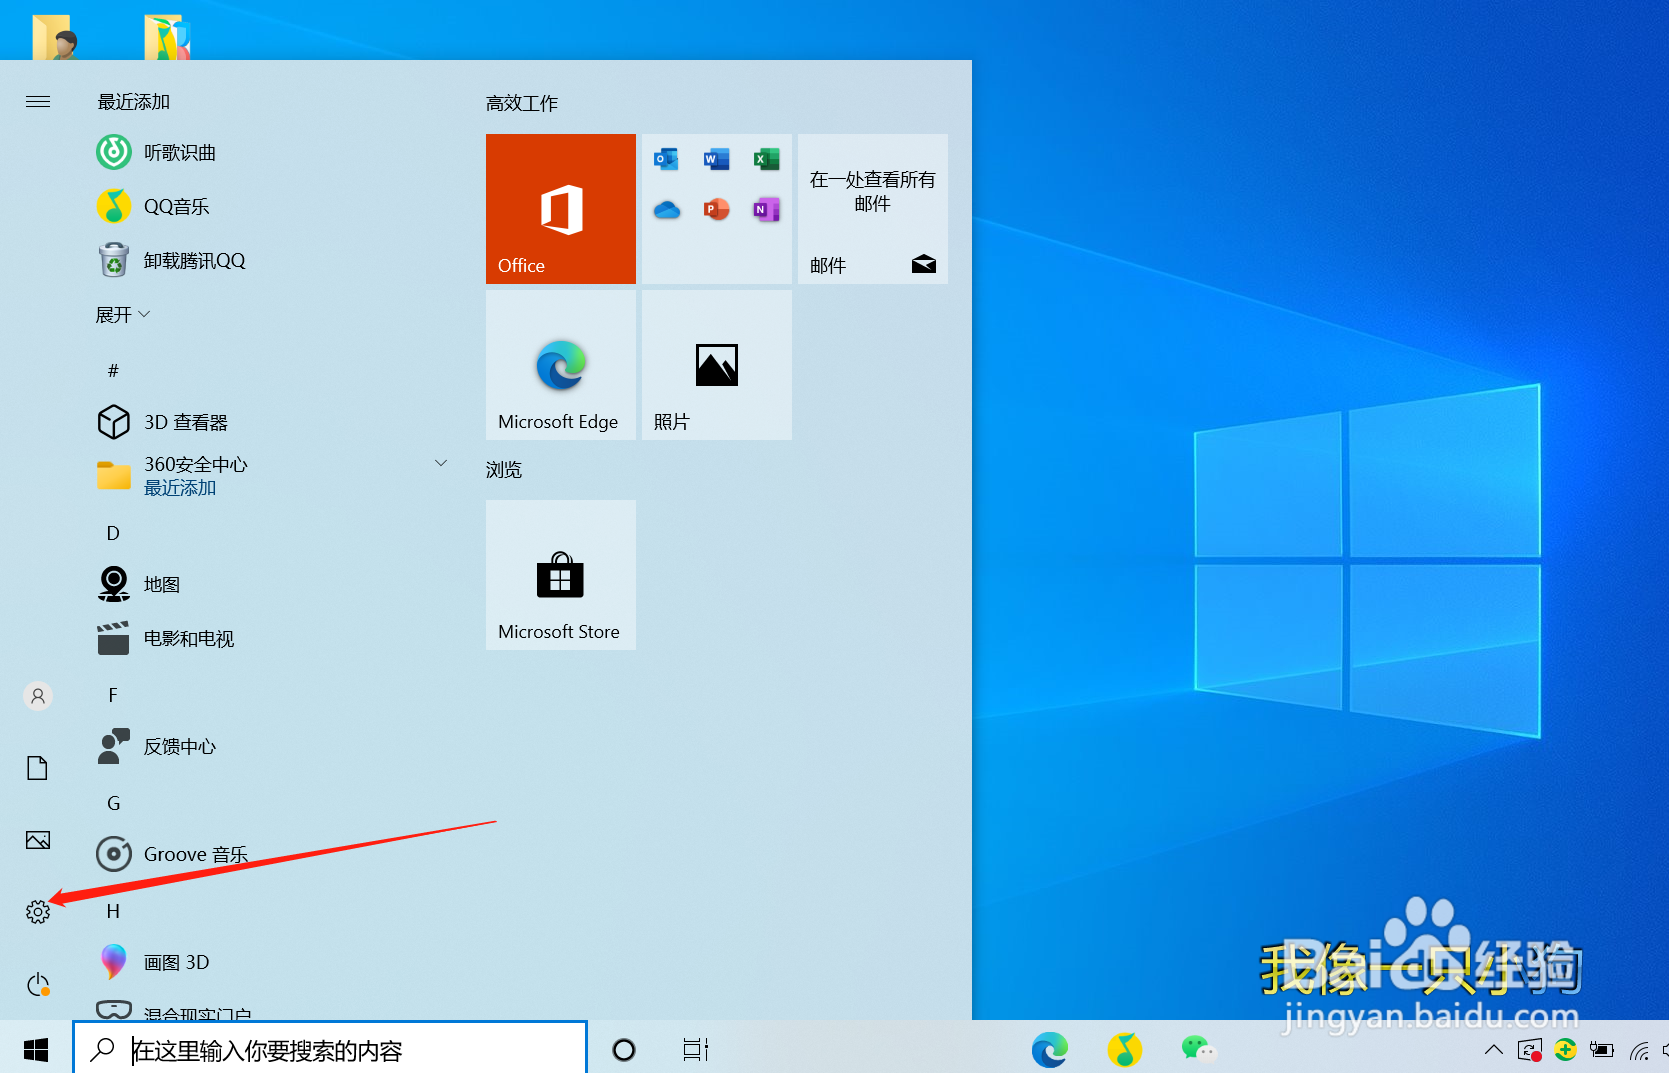Open OneDrive from the Office apps tile
The image size is (1669, 1073).
(666, 209)
